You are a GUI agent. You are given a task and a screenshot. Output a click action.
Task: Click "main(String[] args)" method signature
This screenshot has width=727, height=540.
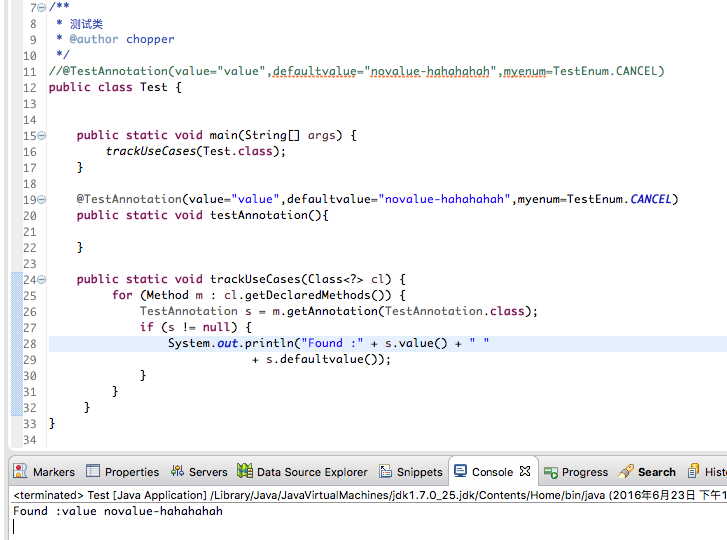276,135
